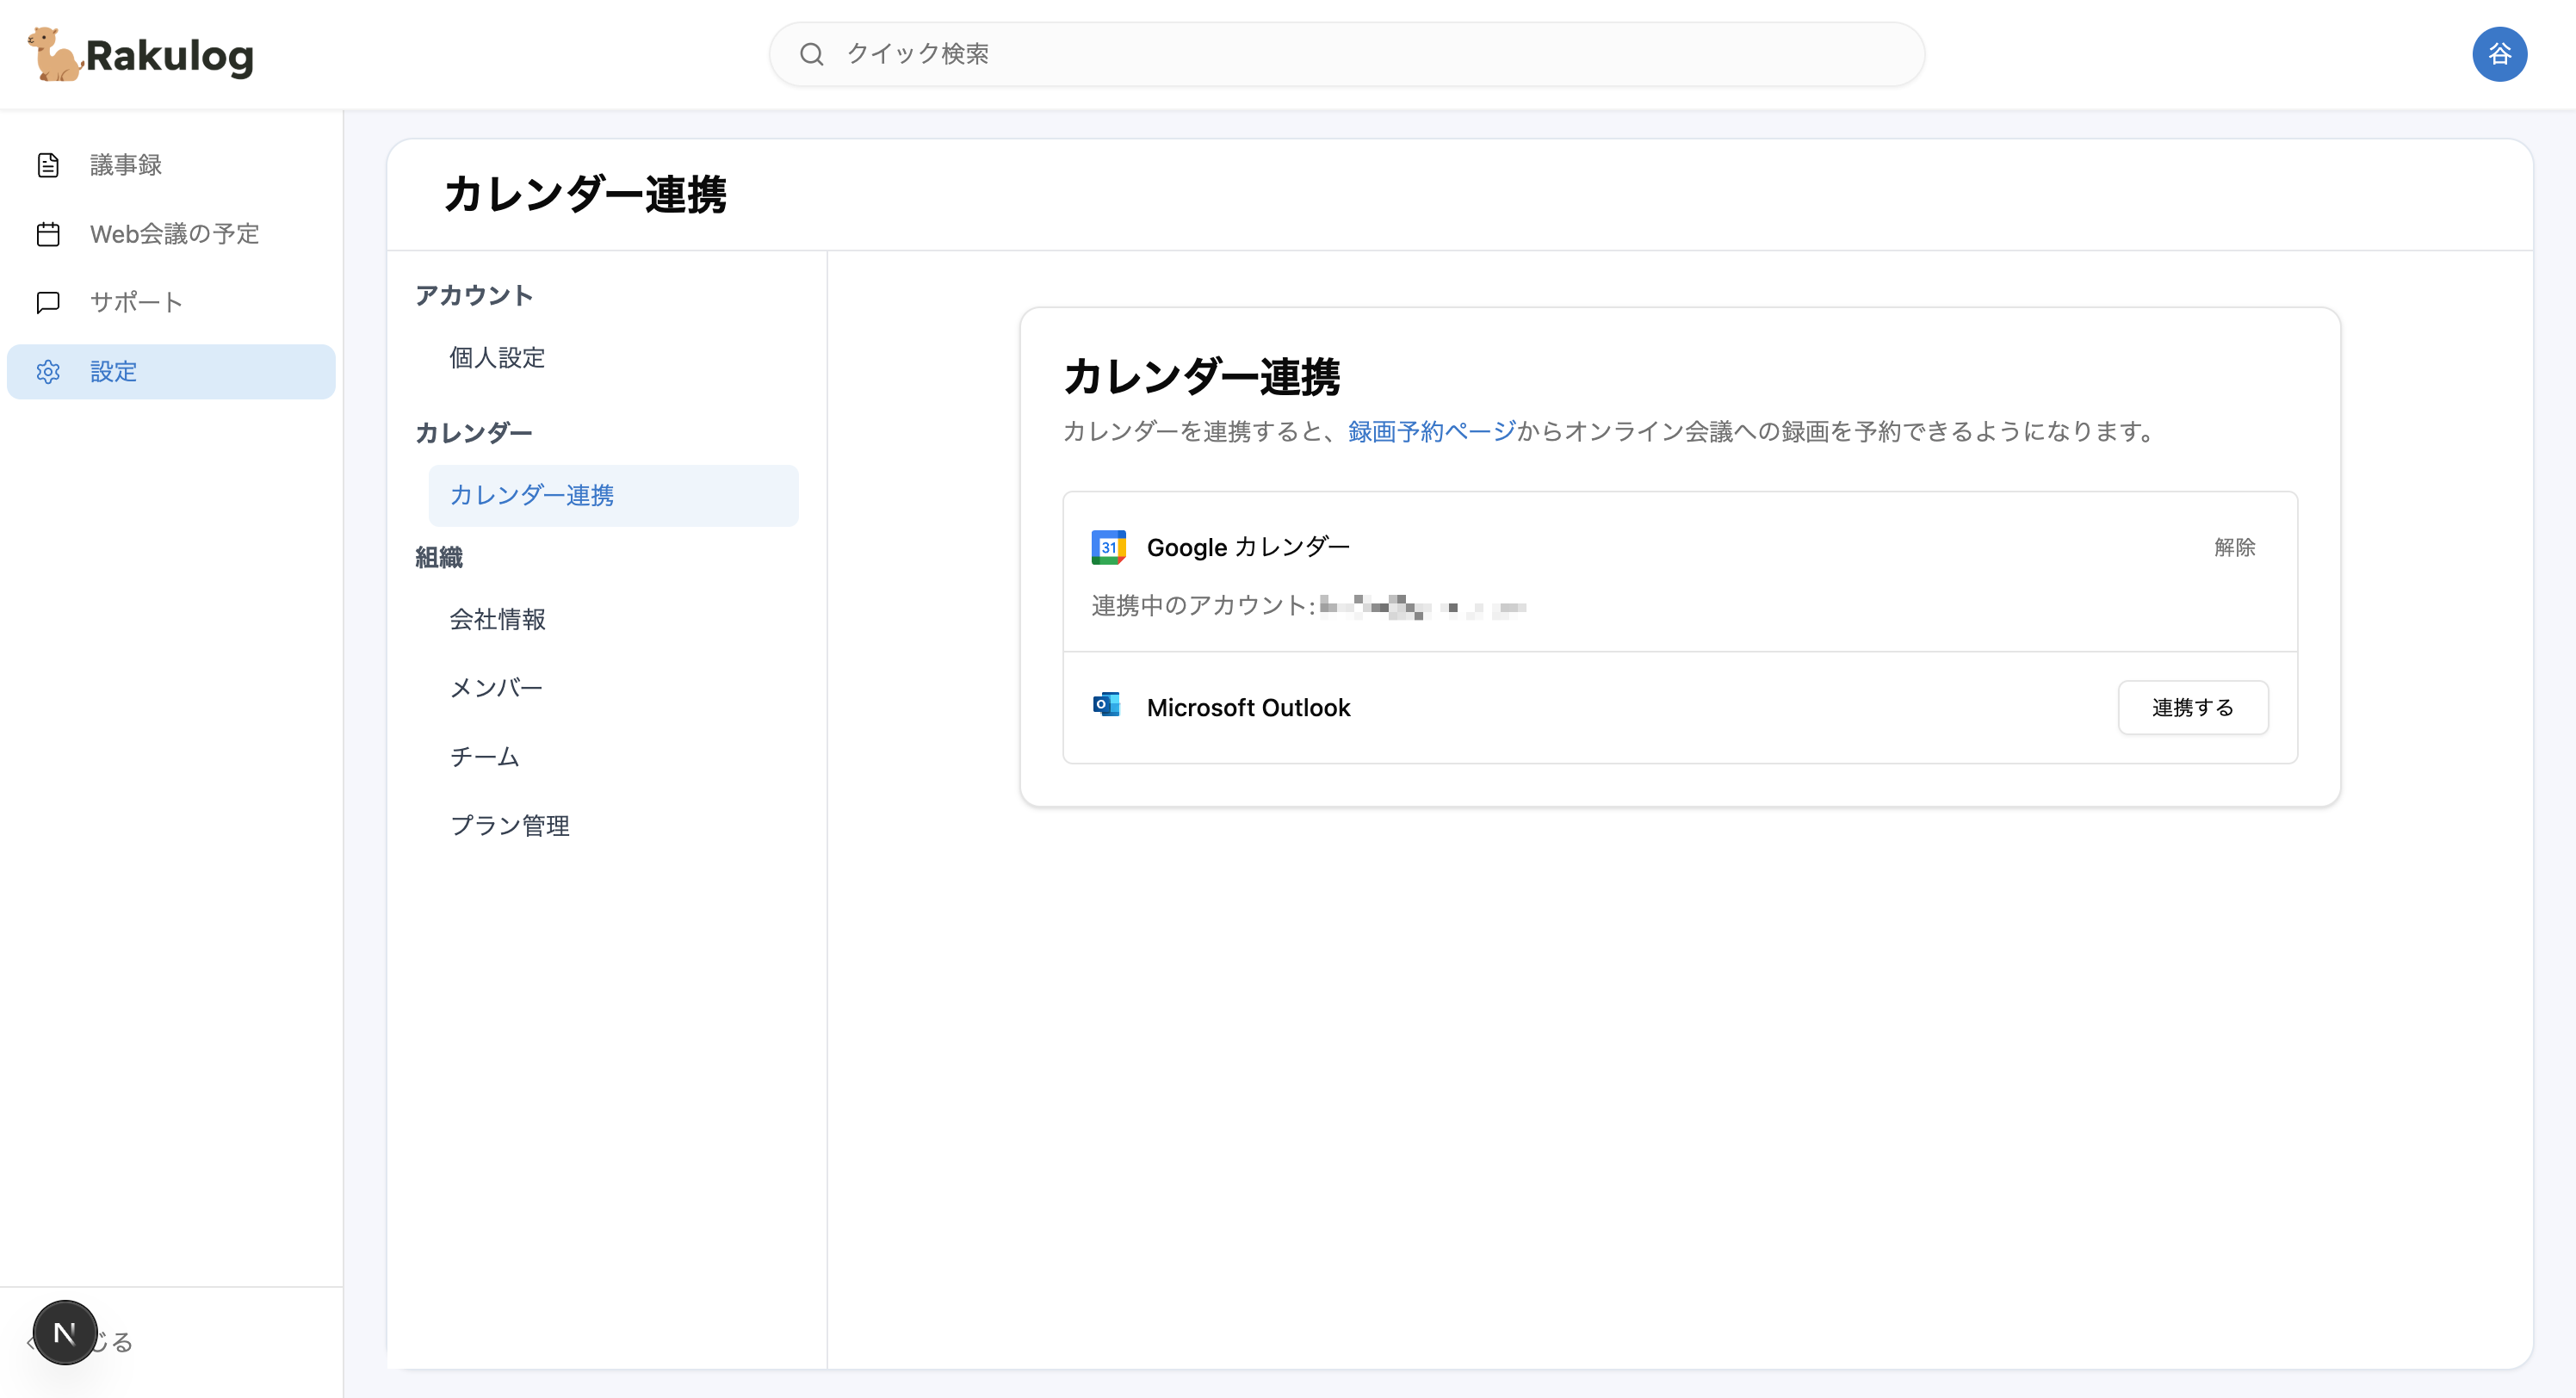Click the 設定 gear icon
This screenshot has height=1398, width=2576.
(50, 371)
